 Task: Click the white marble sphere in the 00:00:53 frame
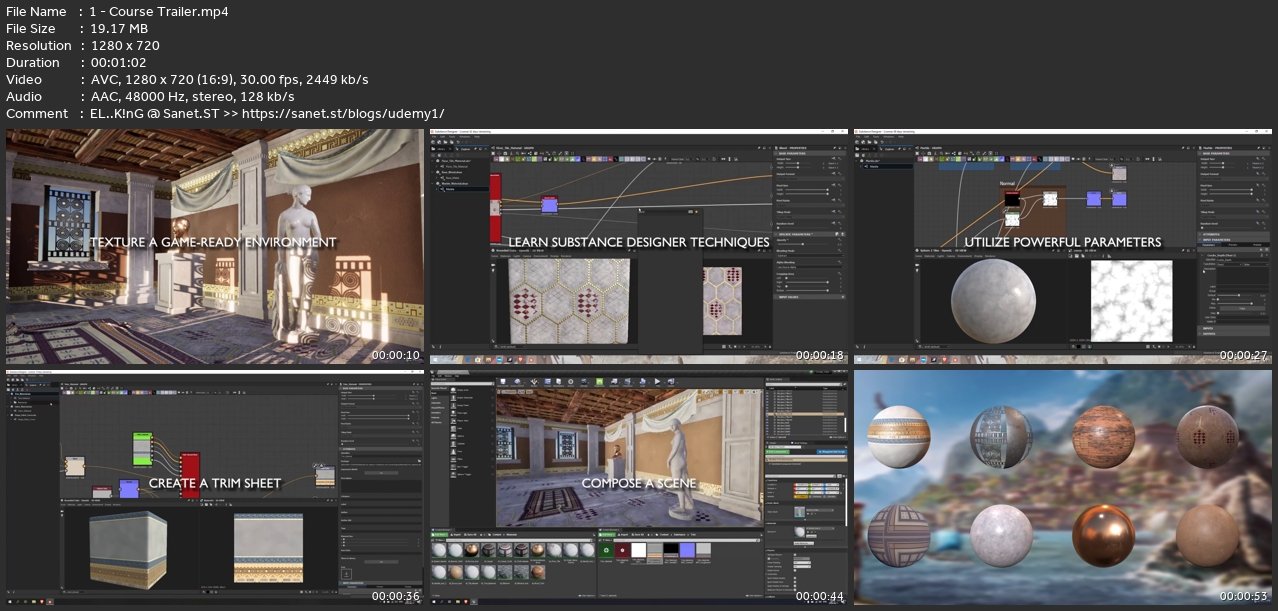pos(1003,534)
